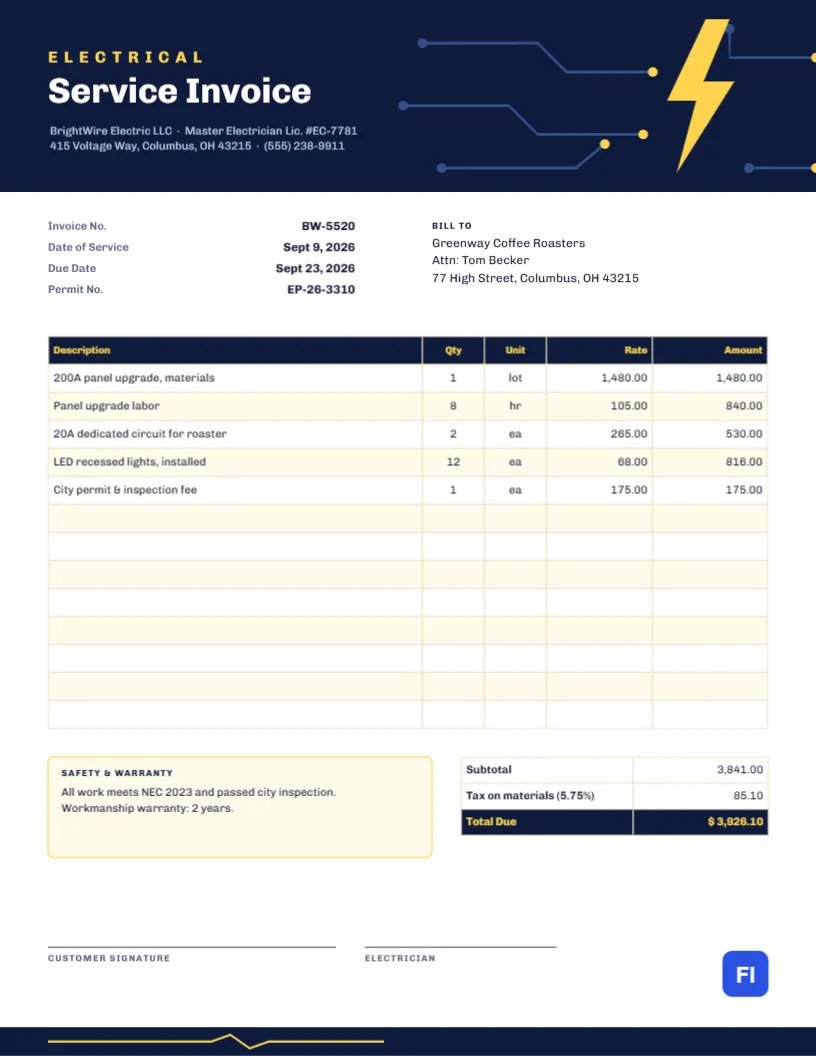This screenshot has width=816, height=1056.
Task: Click the blue FI logo badge
Action: pos(745,974)
